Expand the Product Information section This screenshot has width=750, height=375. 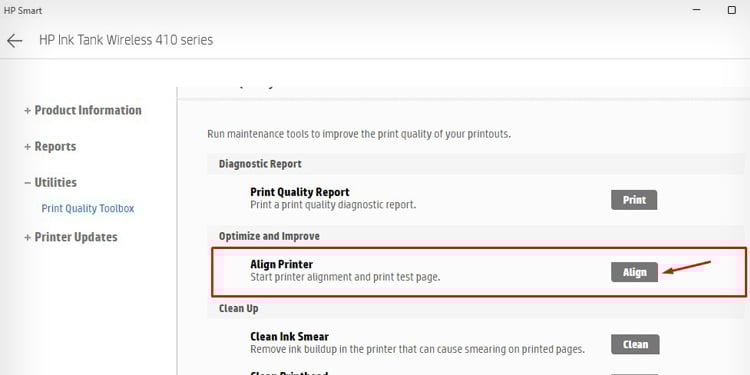[83, 110]
